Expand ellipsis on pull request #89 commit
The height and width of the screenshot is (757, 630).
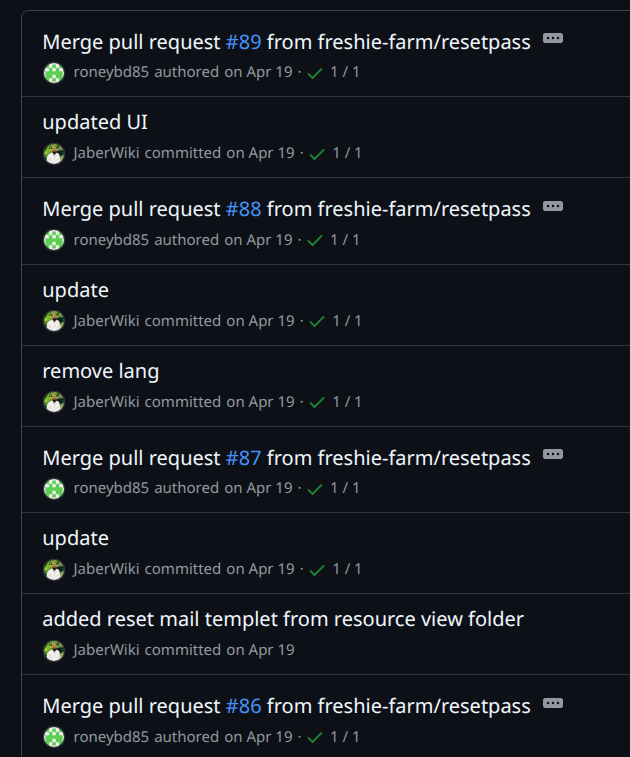pyautogui.click(x=552, y=38)
